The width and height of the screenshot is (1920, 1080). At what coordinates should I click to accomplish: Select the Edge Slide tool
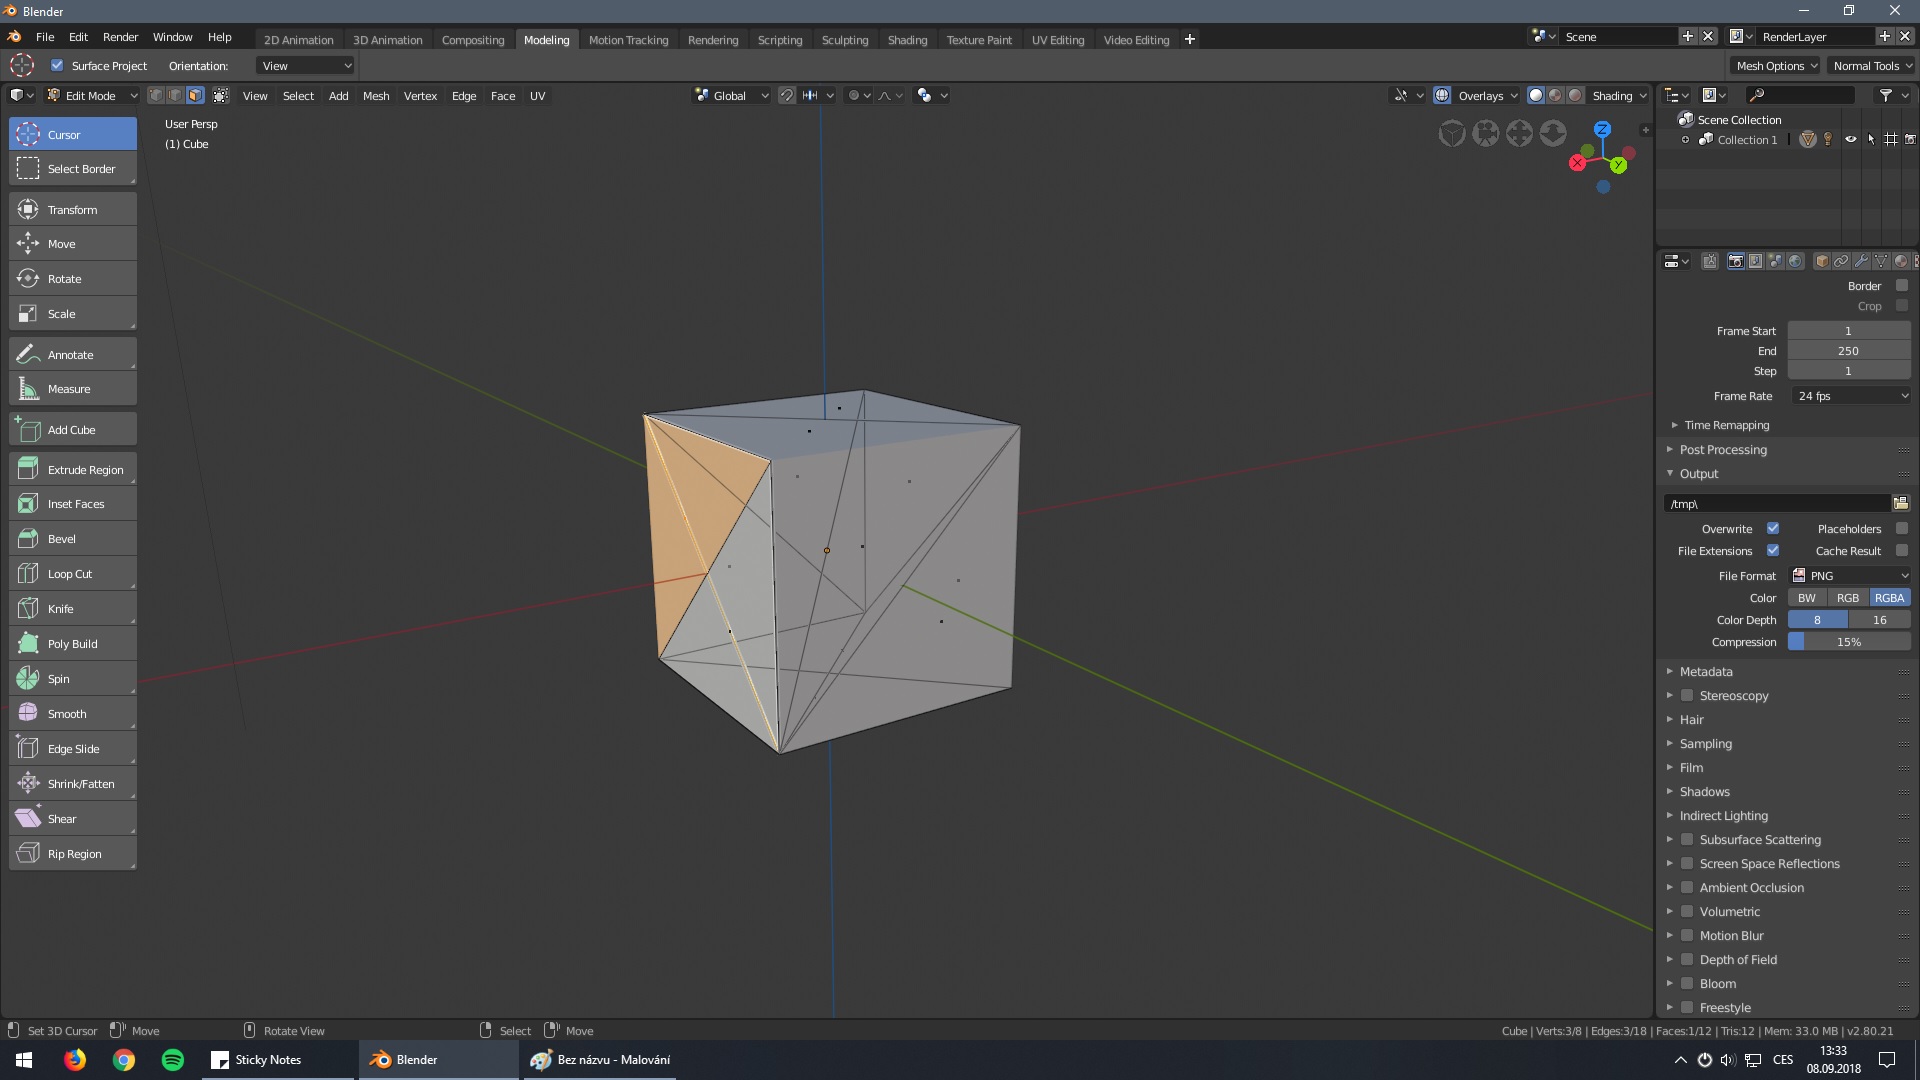[73, 749]
